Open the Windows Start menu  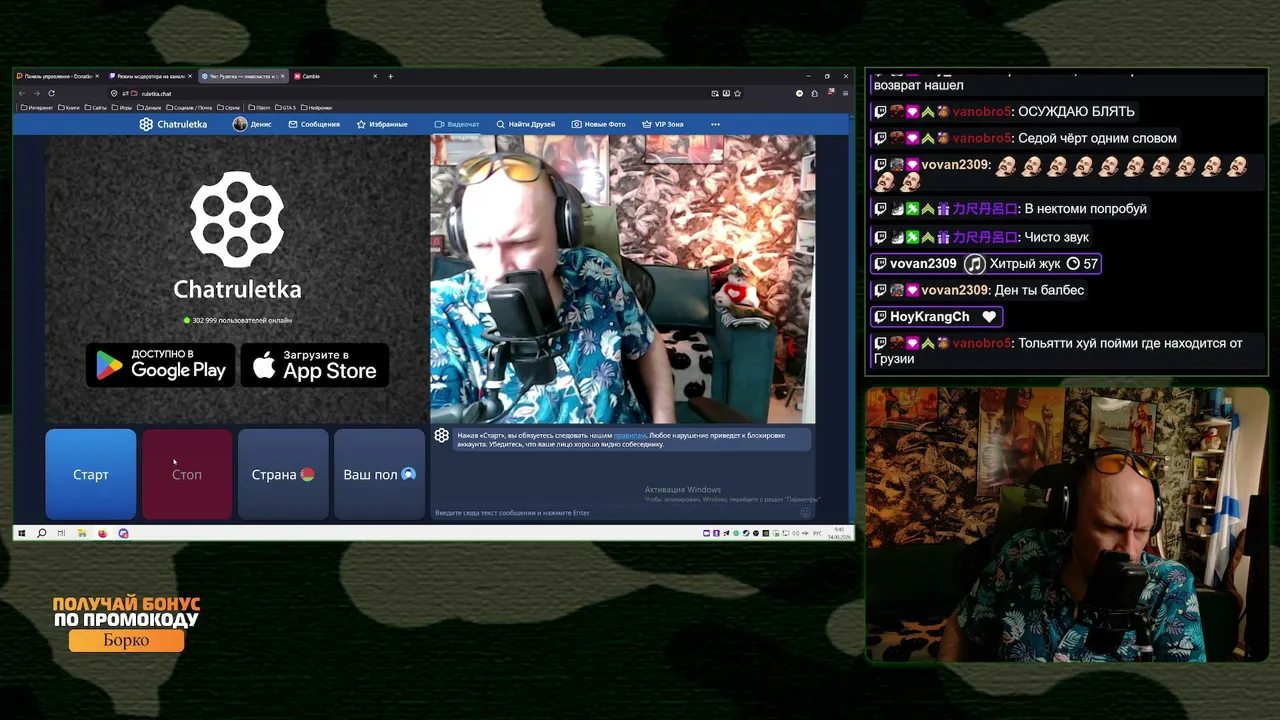click(x=21, y=533)
